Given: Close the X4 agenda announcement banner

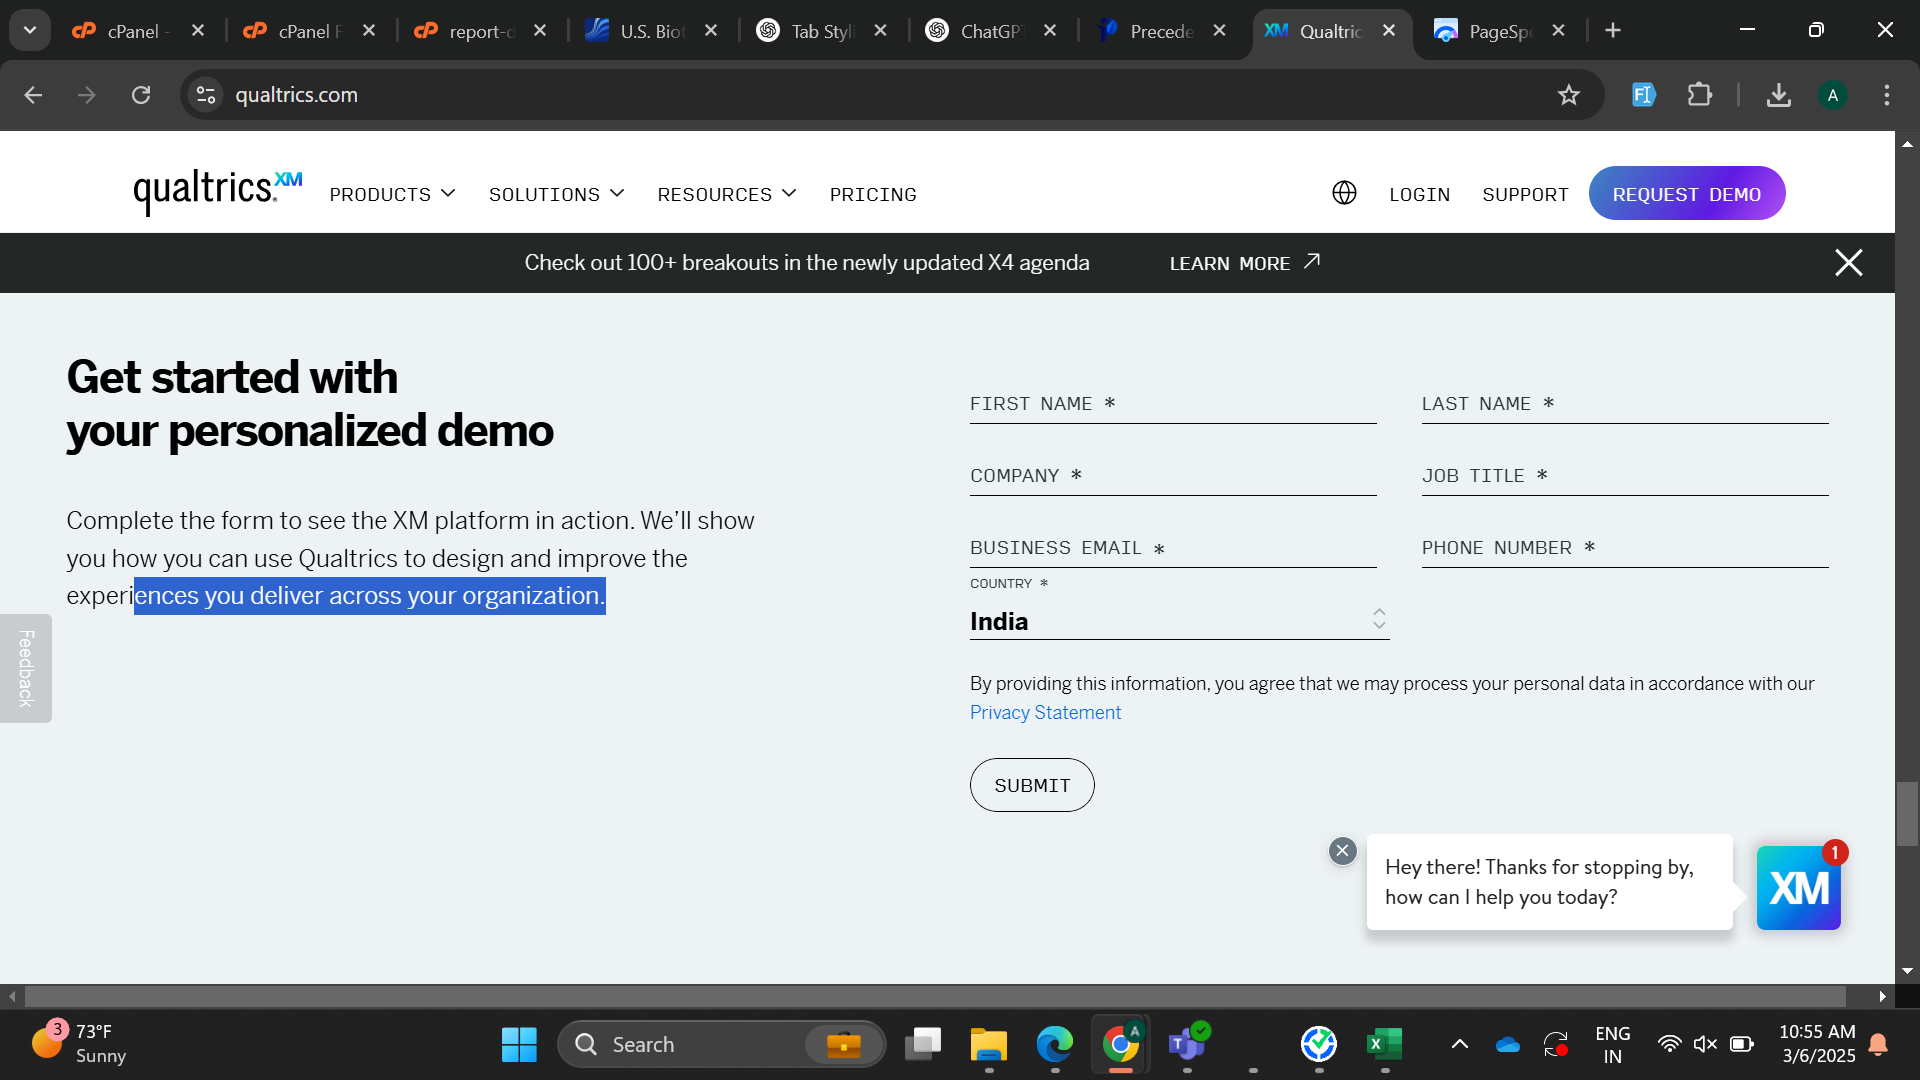Looking at the screenshot, I should tap(1848, 263).
